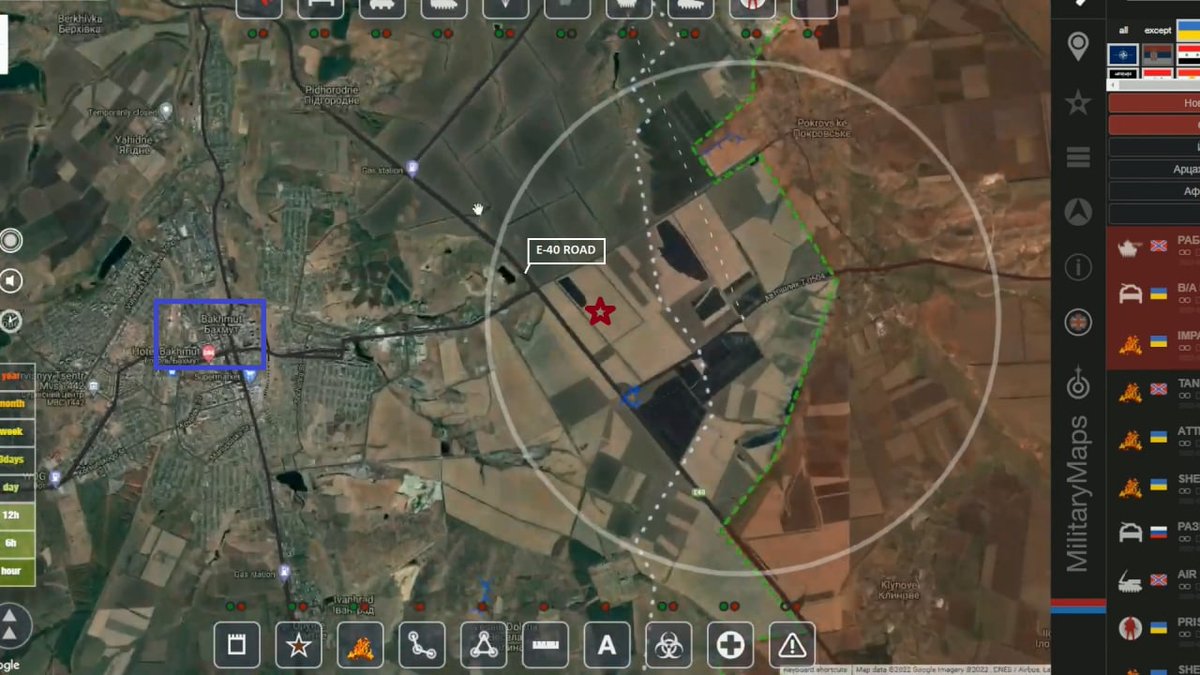Open the ATT event row
1200x675 pixels.
pos(1153,439)
